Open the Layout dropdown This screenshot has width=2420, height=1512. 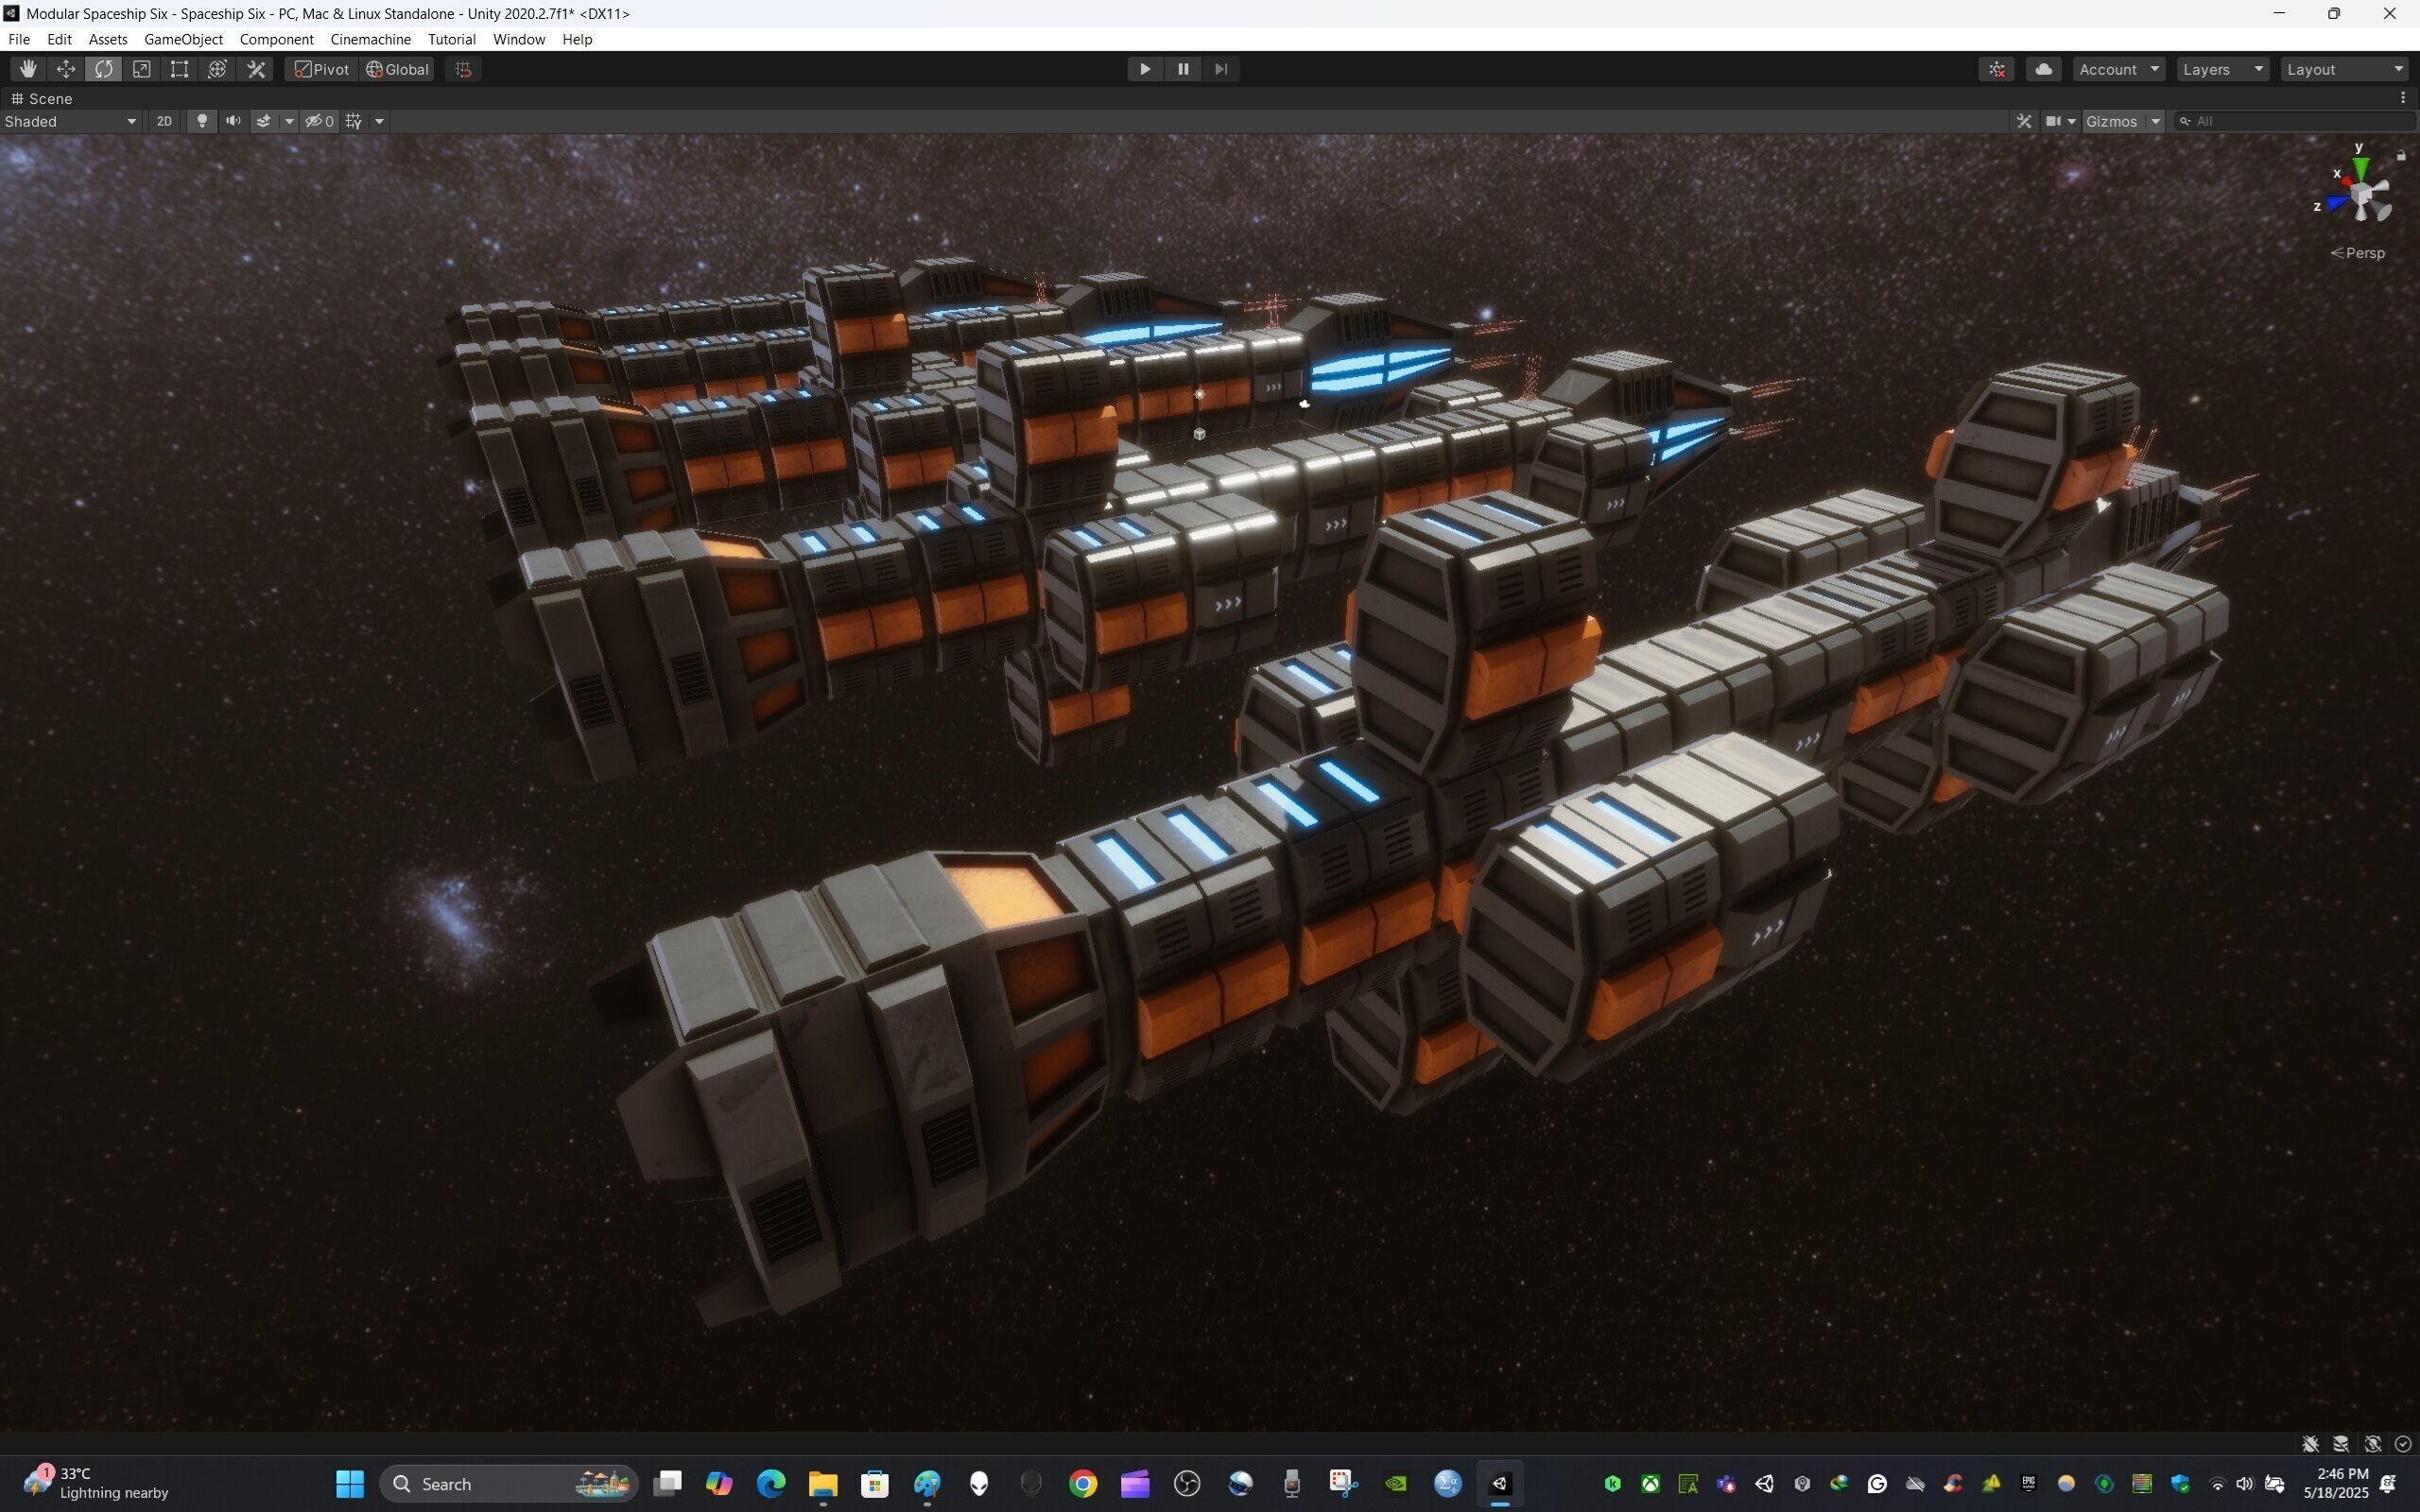point(2345,69)
